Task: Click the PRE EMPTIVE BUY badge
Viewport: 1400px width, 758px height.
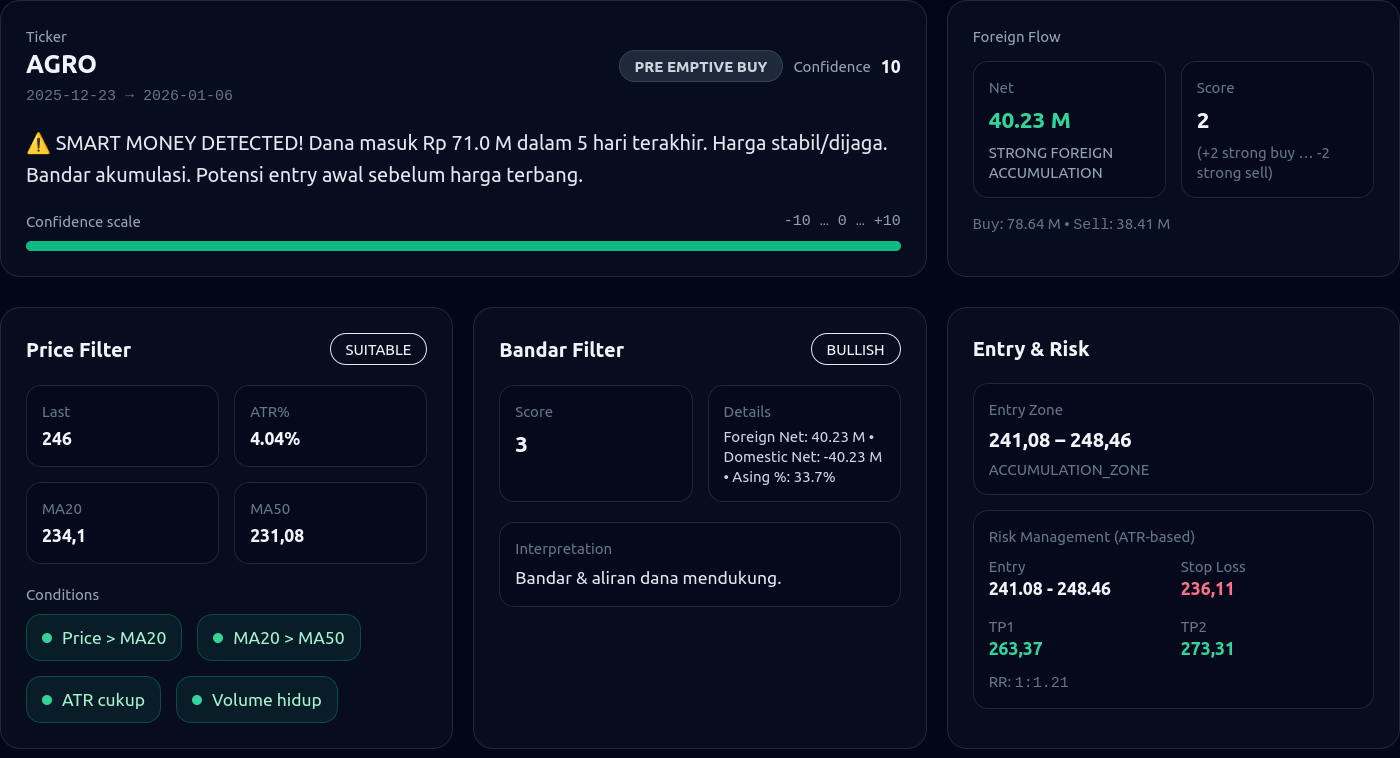Action: 700,67
